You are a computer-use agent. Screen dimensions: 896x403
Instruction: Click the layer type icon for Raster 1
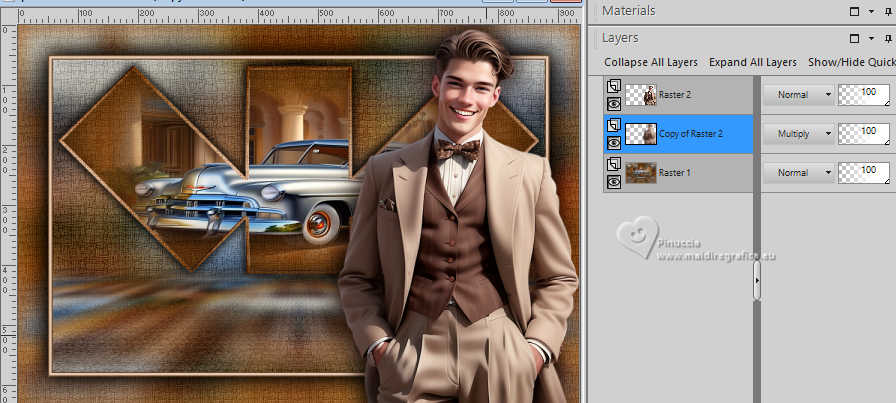612,164
